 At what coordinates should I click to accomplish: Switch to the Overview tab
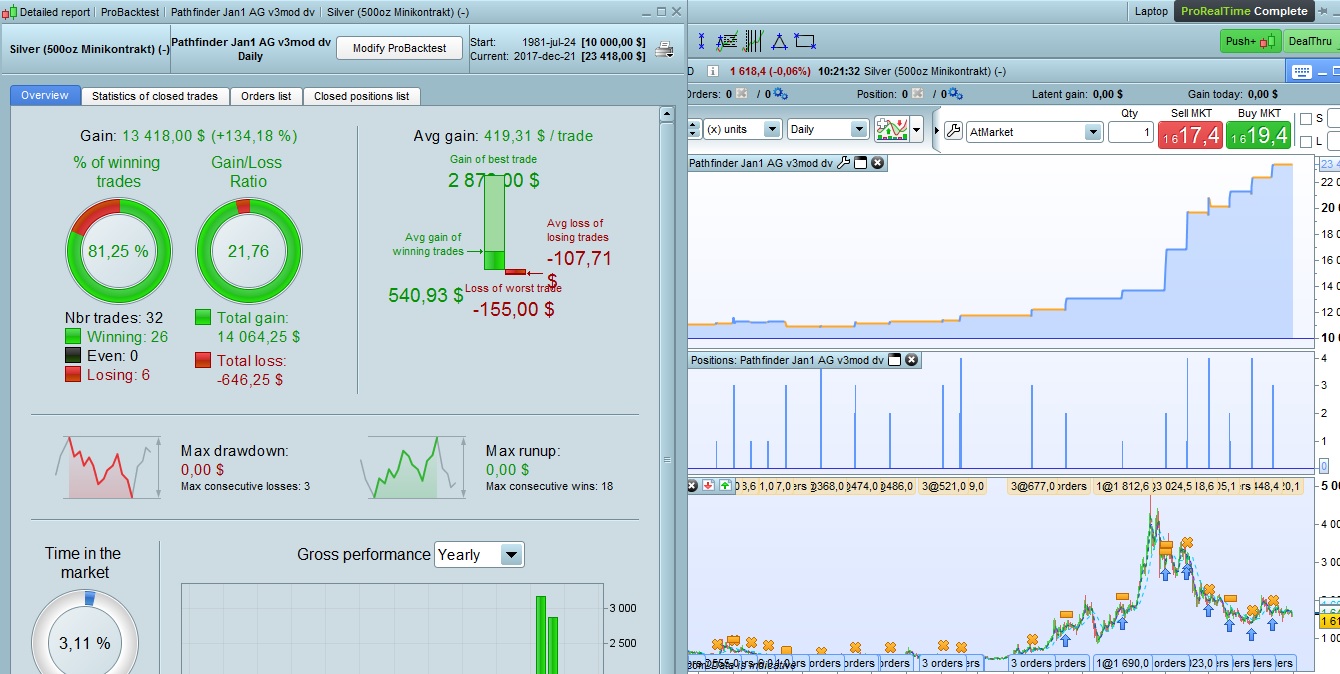click(45, 95)
